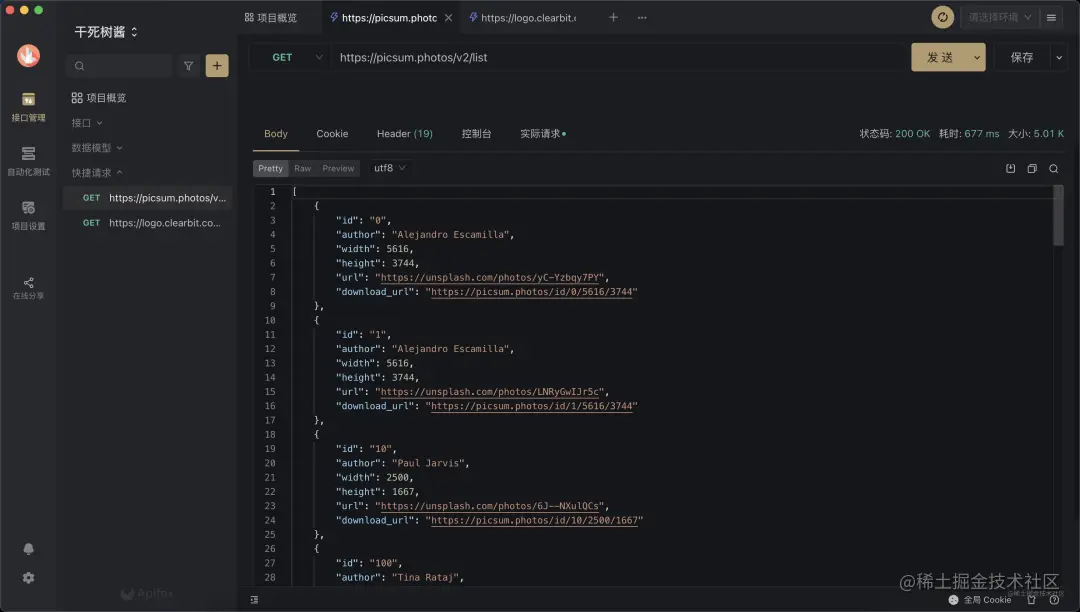
Task: Click the 5.01 K size value
Action: [1047, 134]
